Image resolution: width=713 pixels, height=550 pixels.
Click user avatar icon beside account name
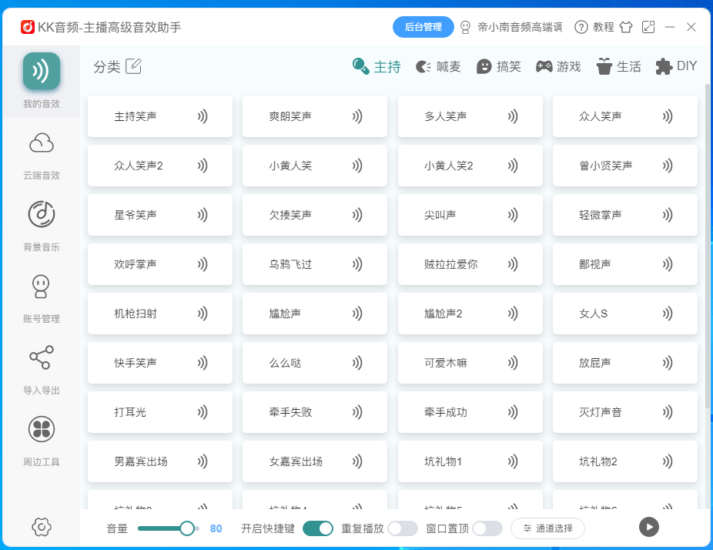[x=465, y=27]
